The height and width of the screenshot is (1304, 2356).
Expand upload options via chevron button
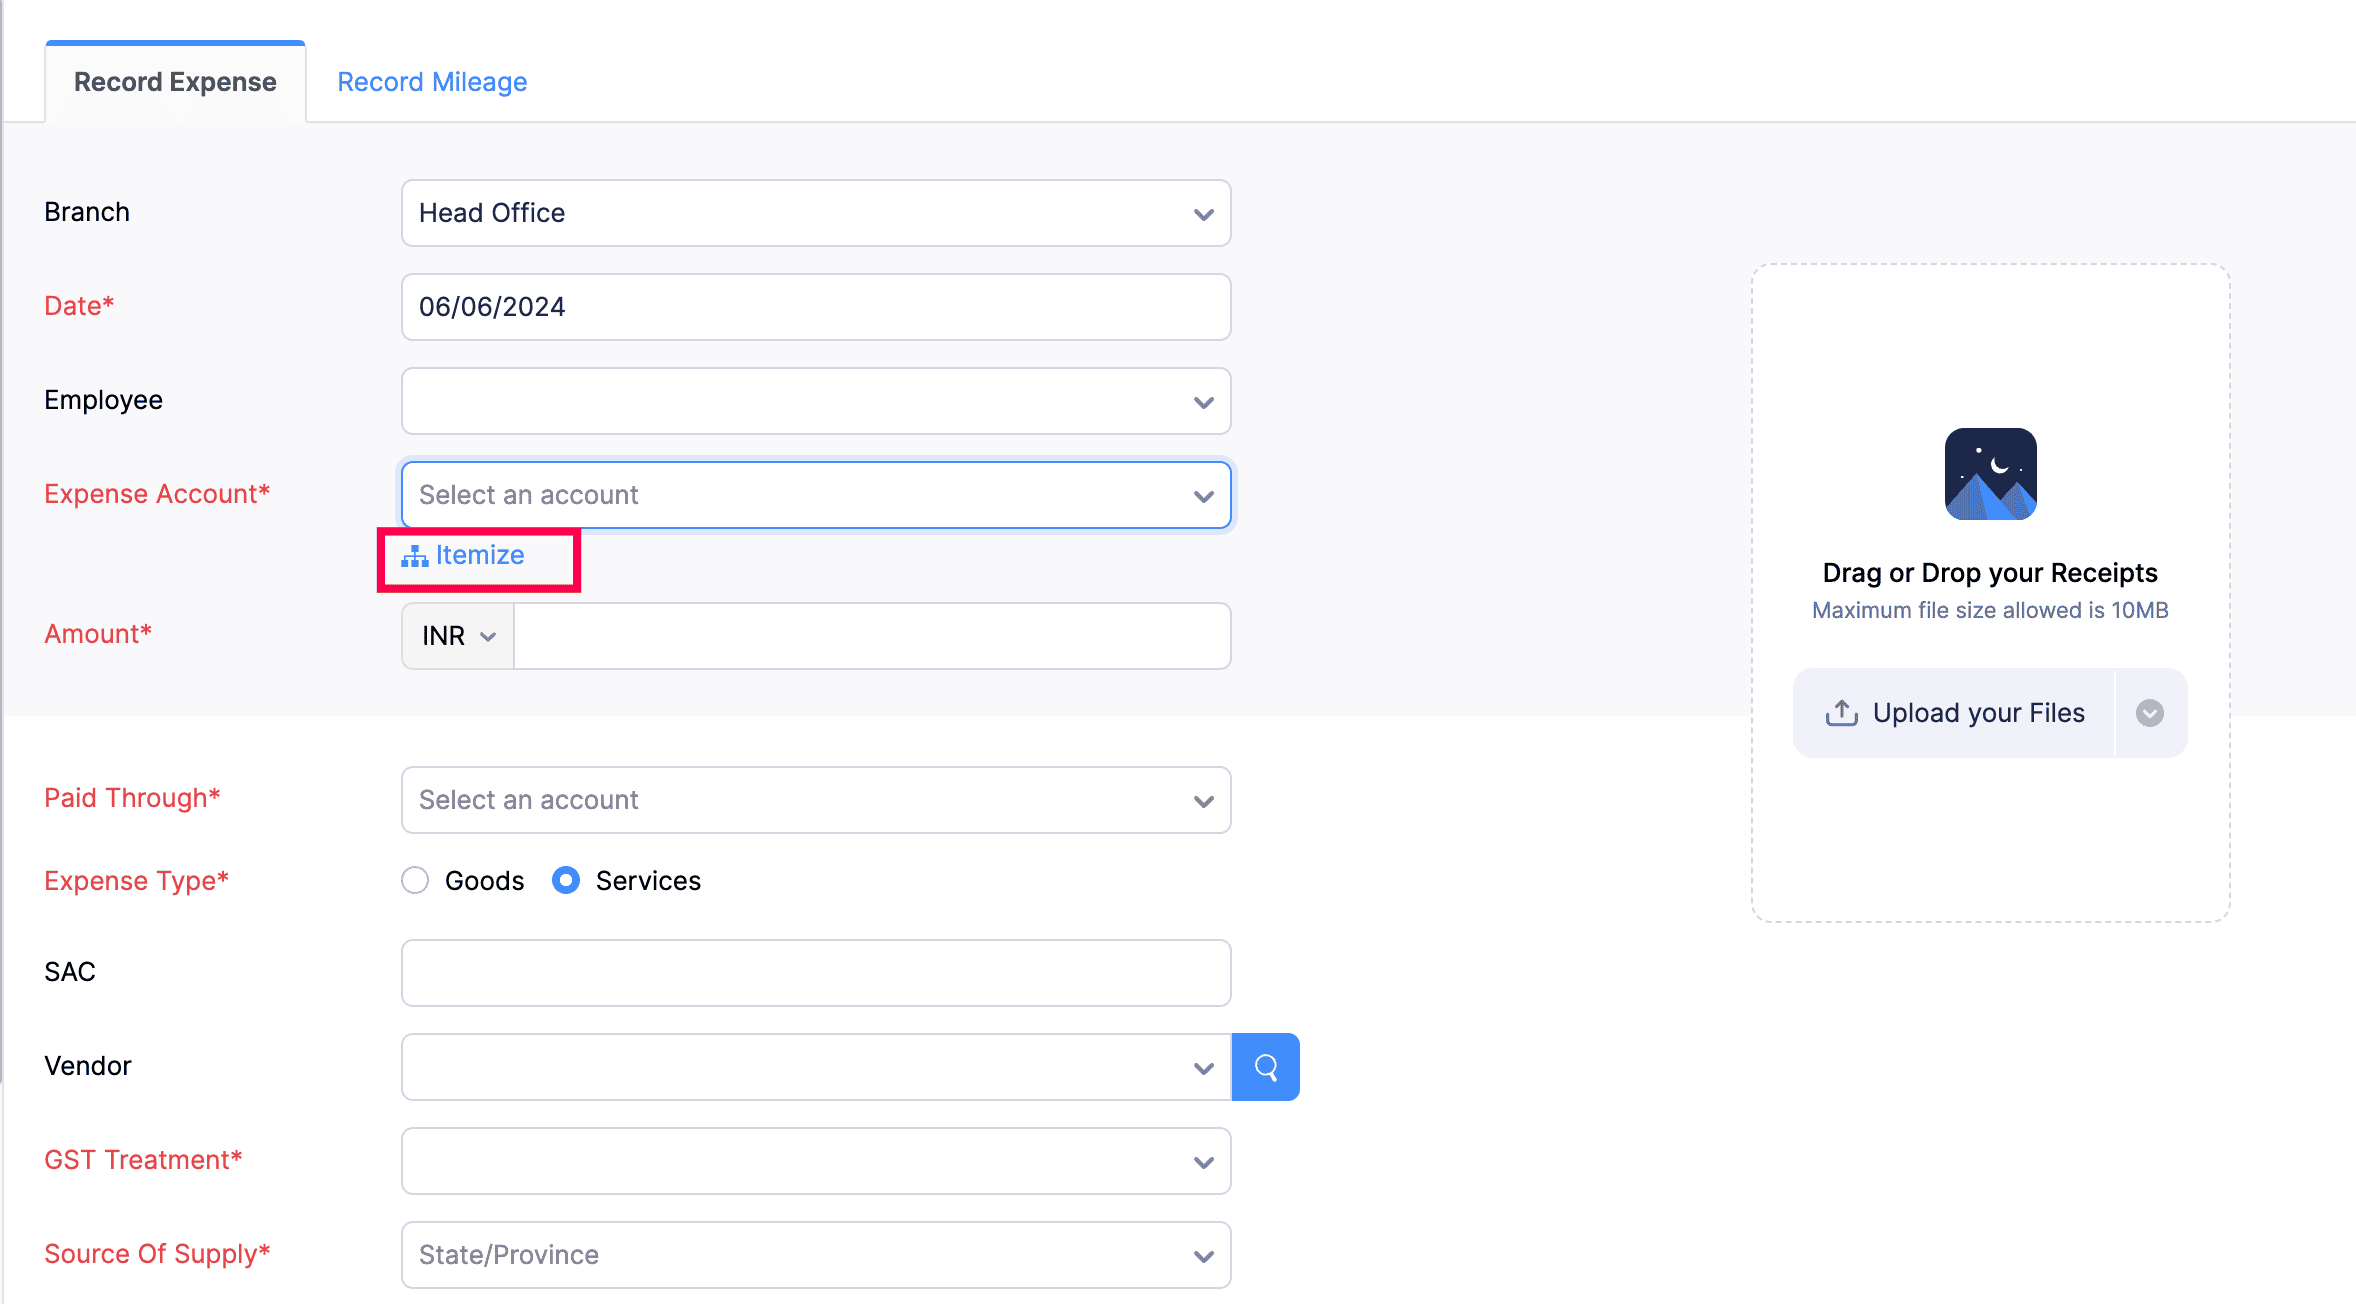point(2150,712)
